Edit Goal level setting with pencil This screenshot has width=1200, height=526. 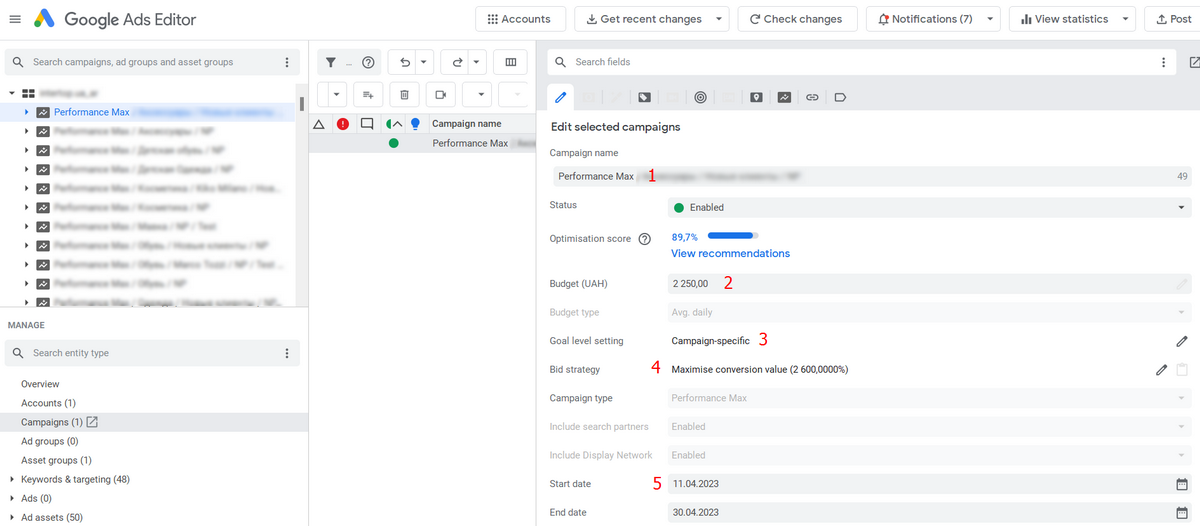(x=1181, y=341)
